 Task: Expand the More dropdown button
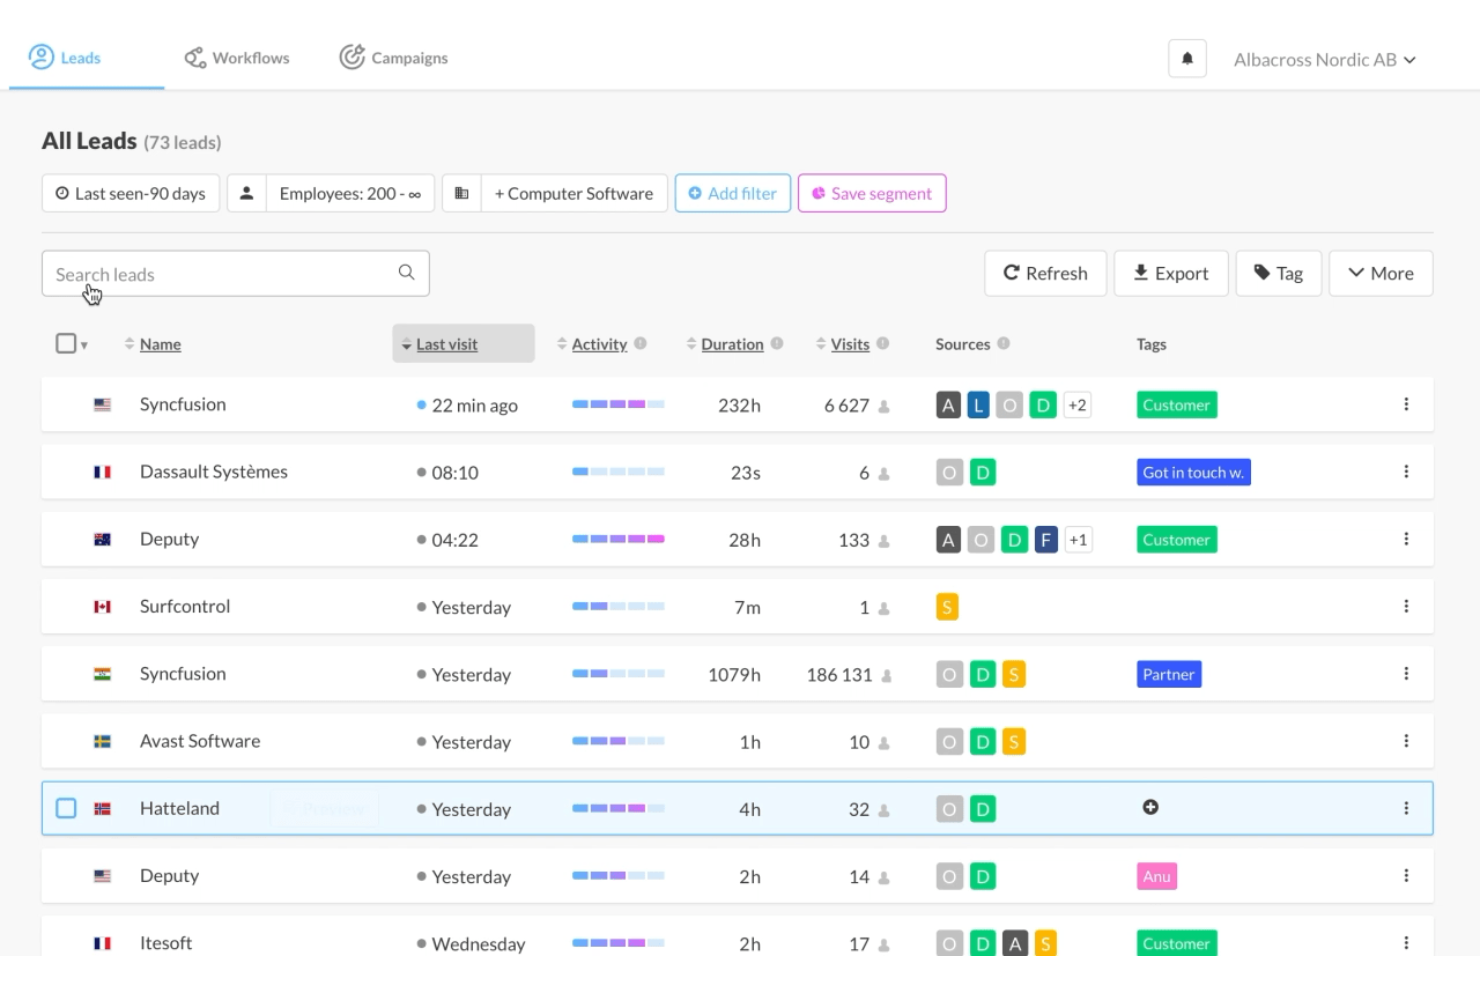coord(1380,273)
